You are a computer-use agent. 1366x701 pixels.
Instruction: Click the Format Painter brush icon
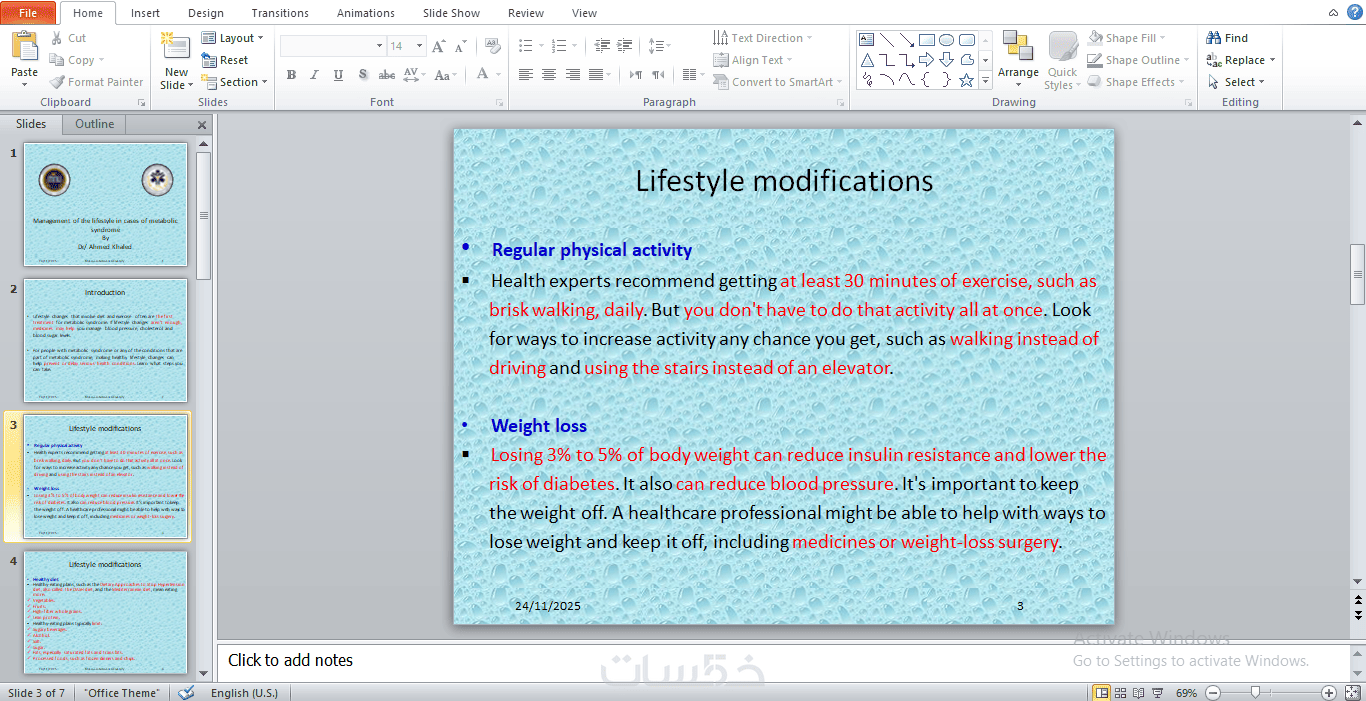[x=57, y=82]
